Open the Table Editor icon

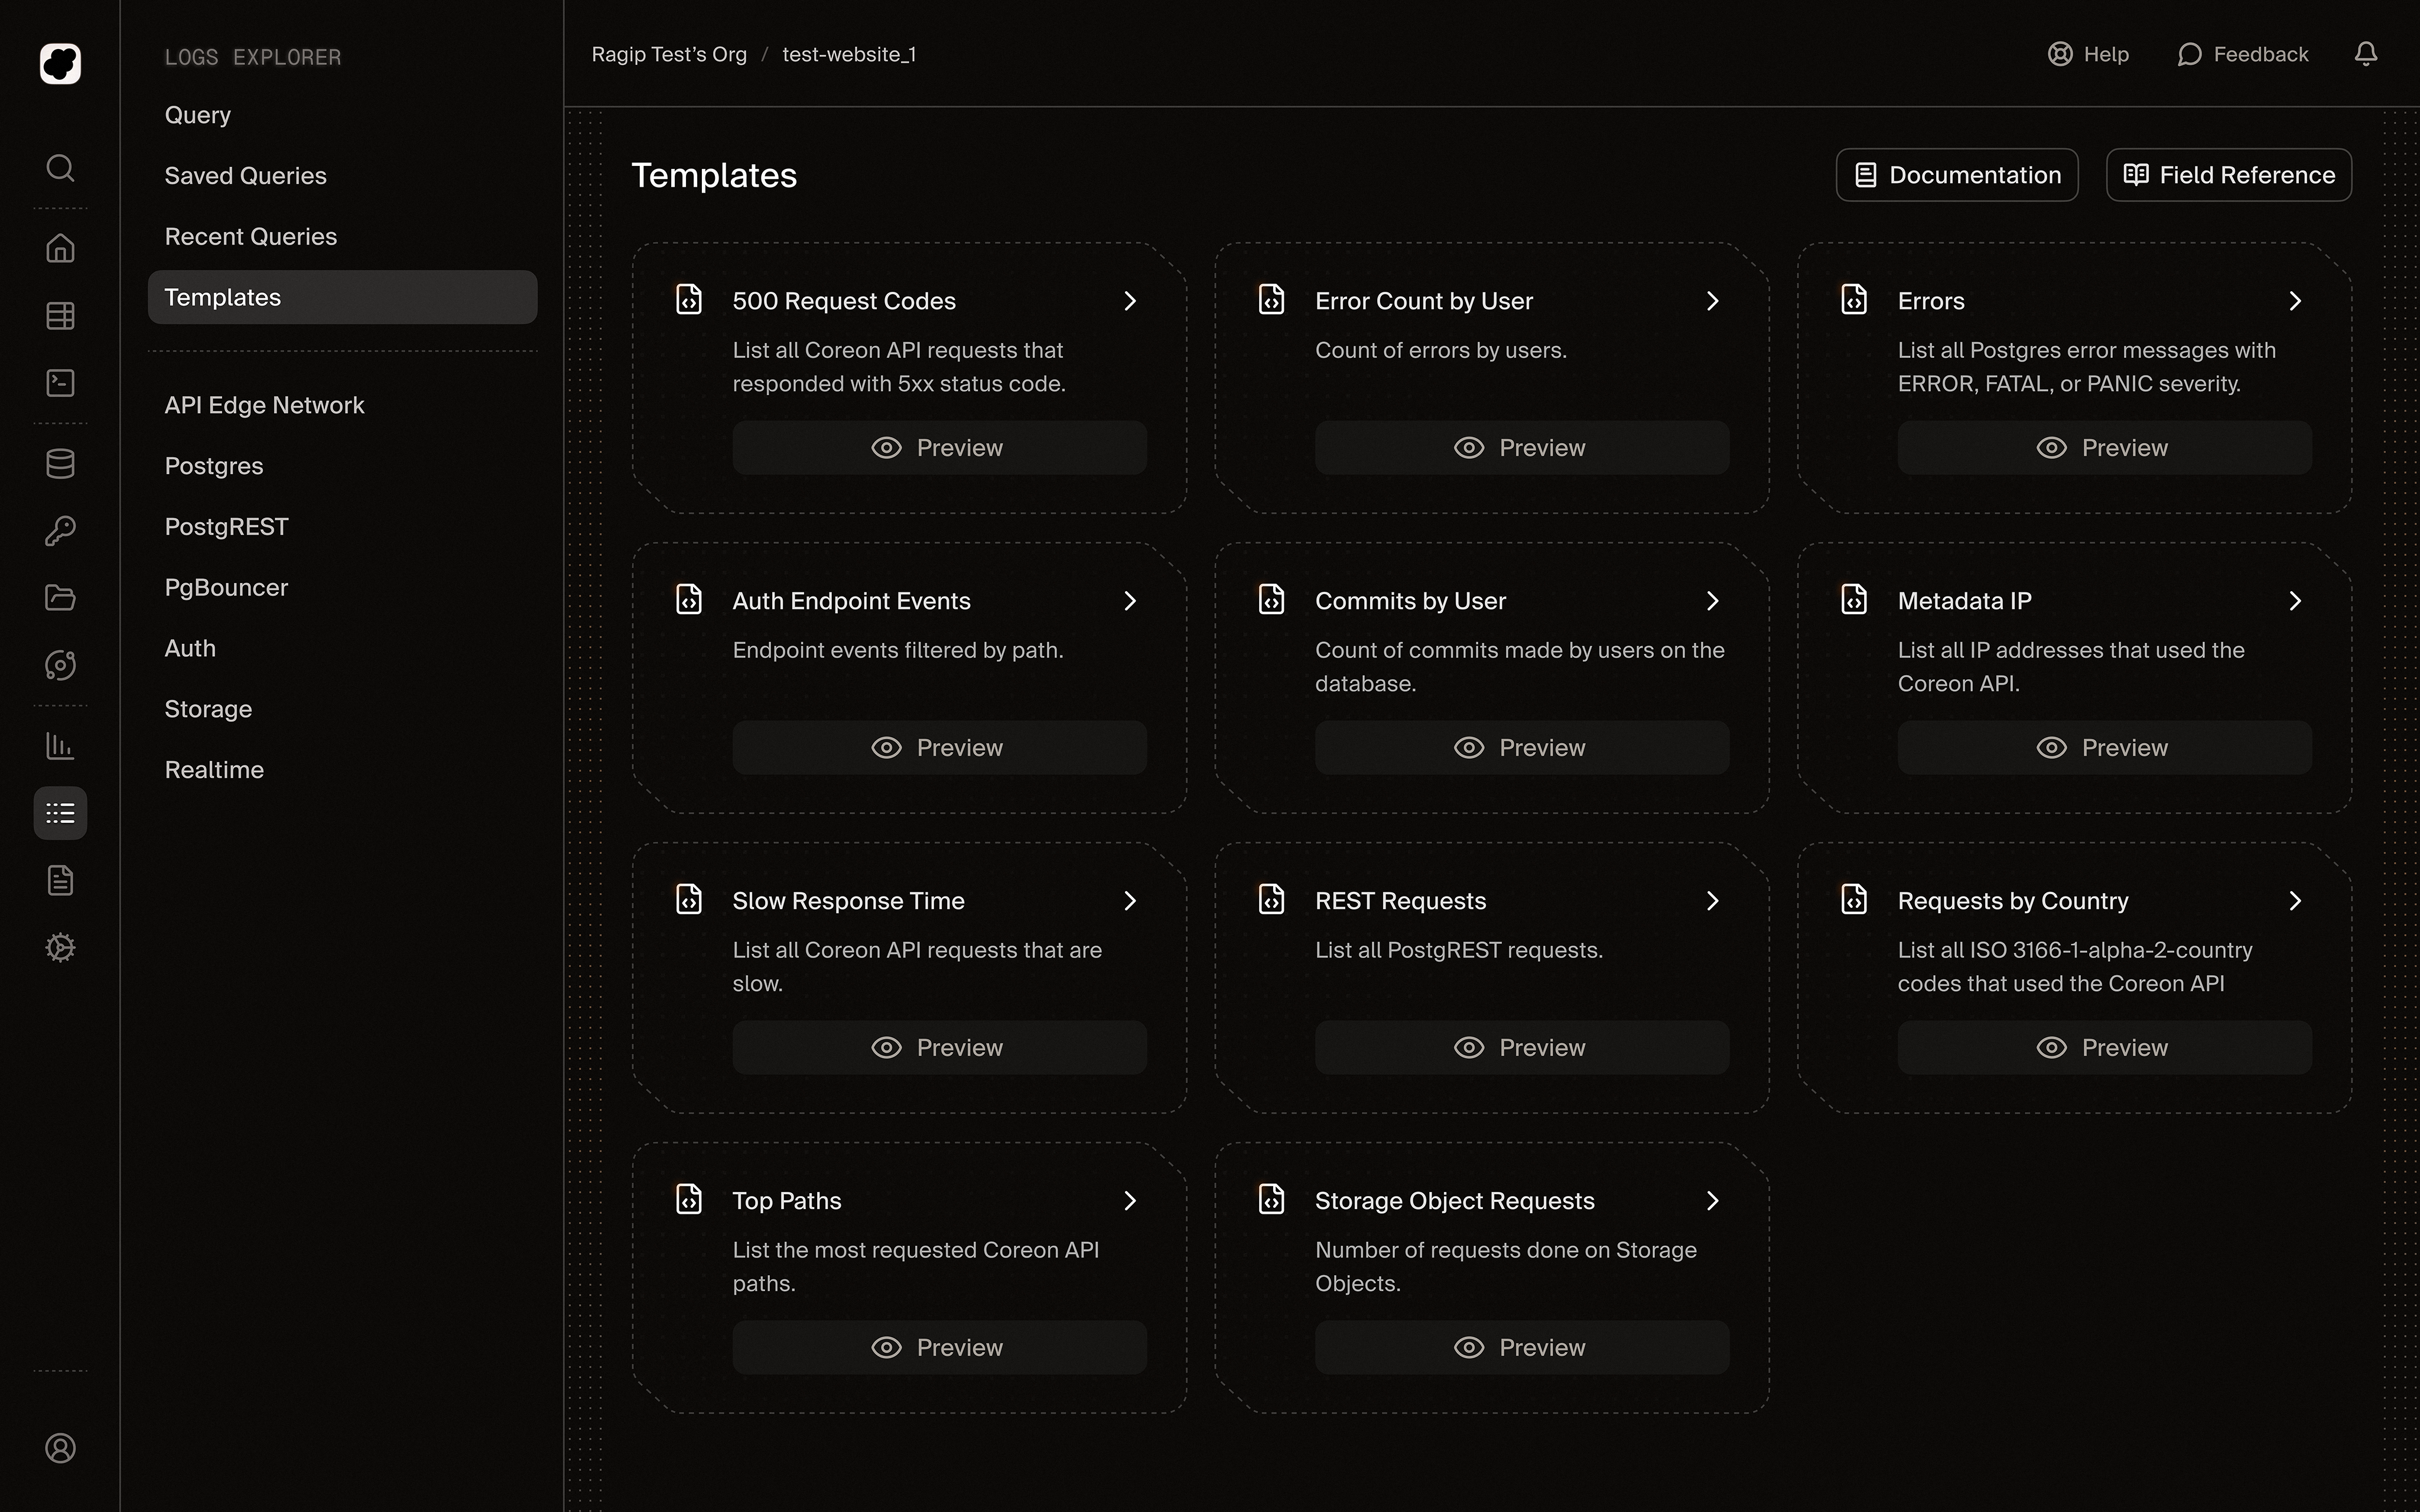[60, 315]
